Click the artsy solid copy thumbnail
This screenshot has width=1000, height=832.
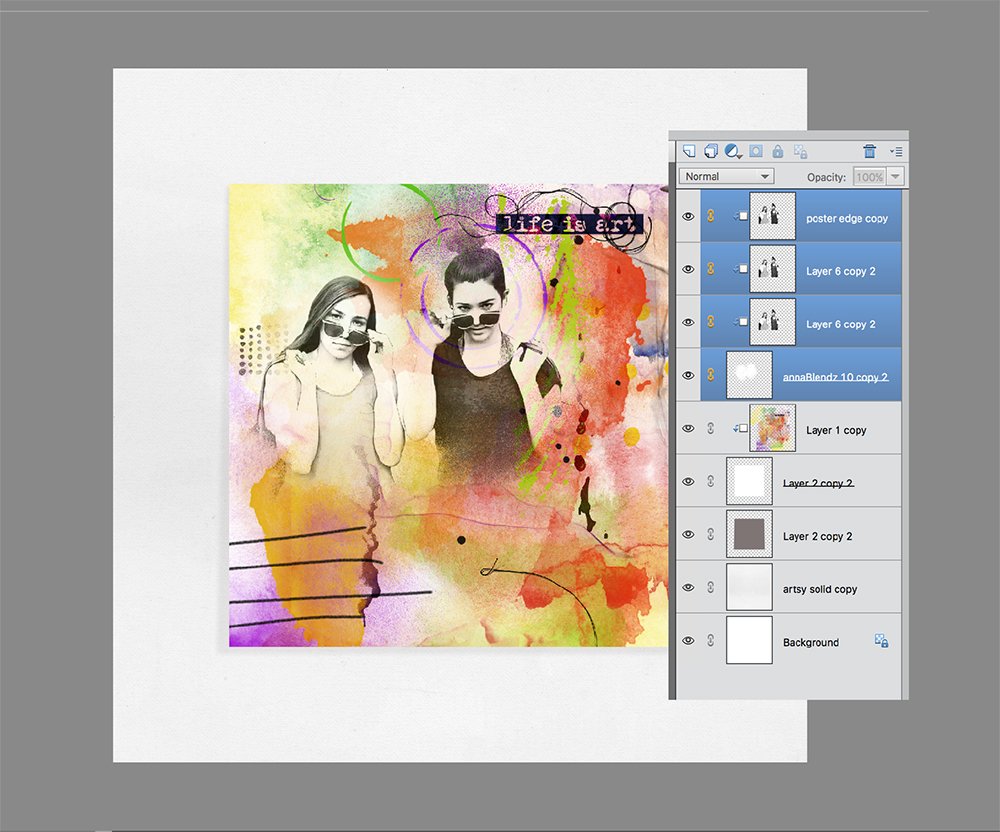(x=749, y=587)
